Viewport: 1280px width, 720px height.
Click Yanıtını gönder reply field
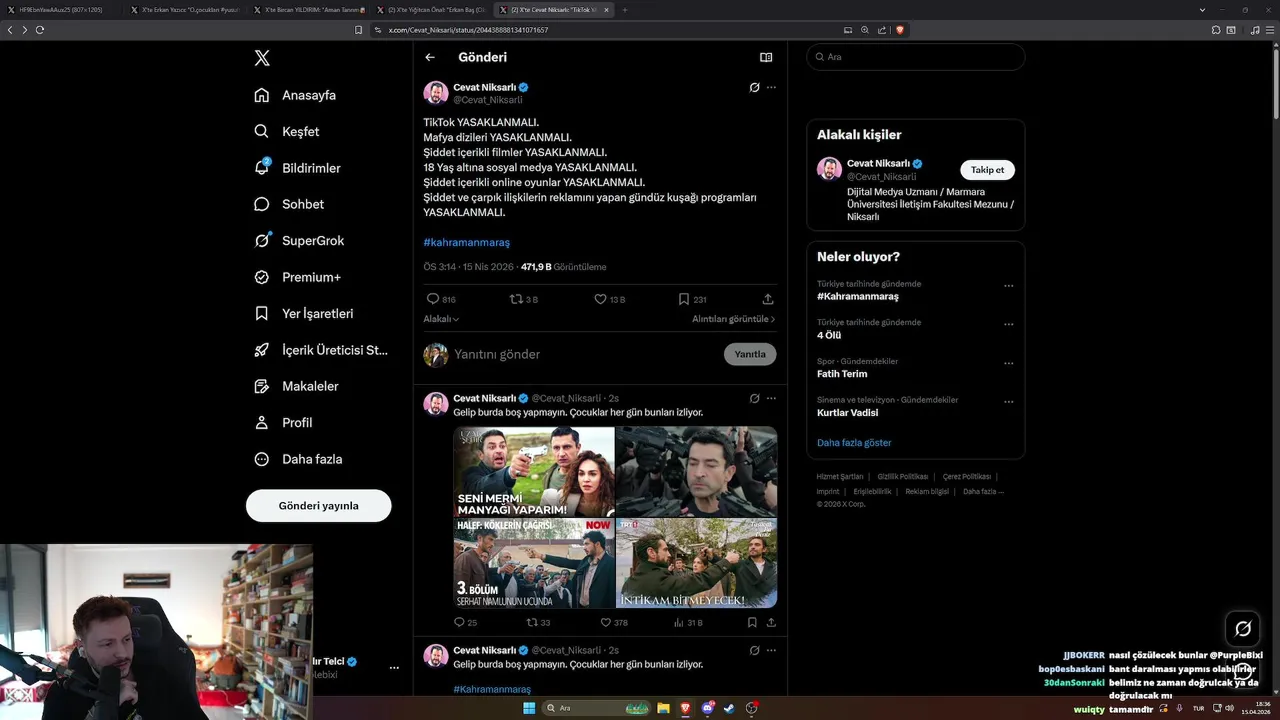[x=585, y=354]
